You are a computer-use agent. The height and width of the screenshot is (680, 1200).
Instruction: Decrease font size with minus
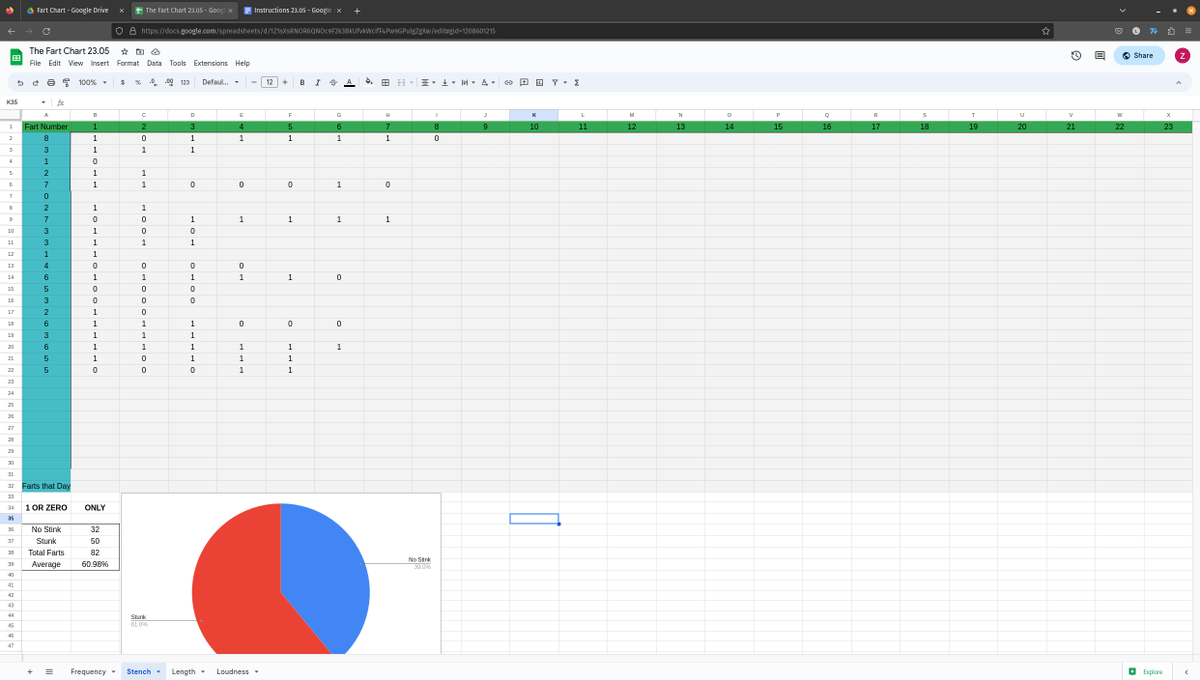254,82
